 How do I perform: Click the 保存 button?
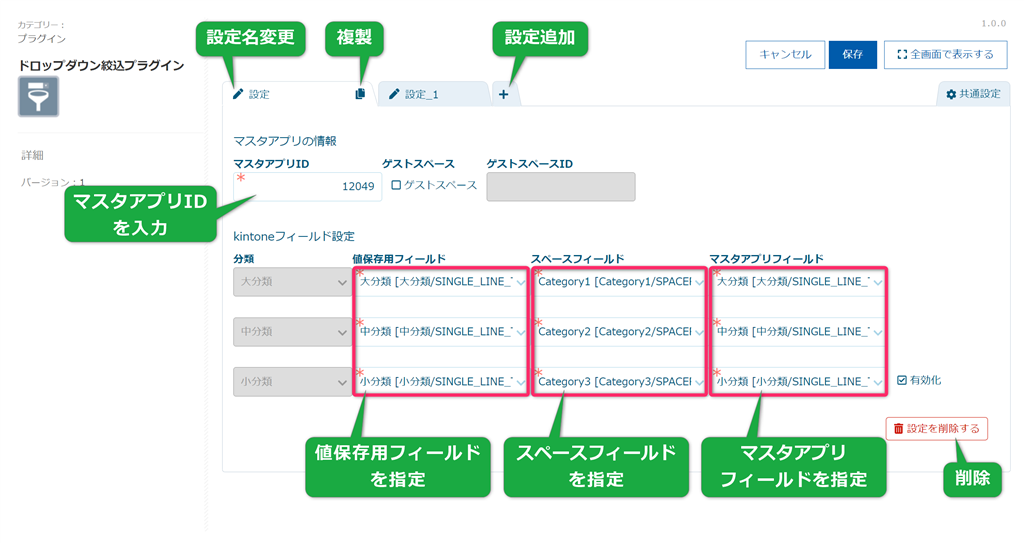click(x=852, y=54)
